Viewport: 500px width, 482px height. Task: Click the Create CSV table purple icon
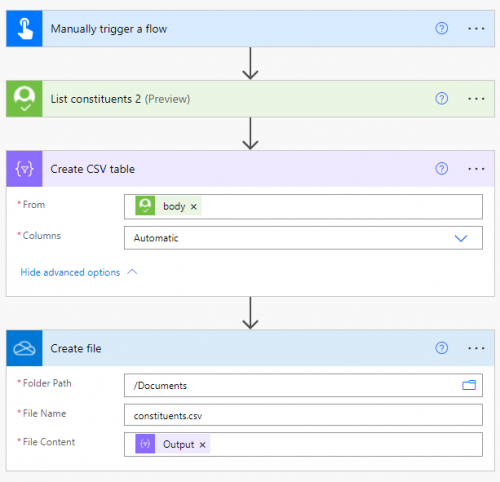[24, 169]
